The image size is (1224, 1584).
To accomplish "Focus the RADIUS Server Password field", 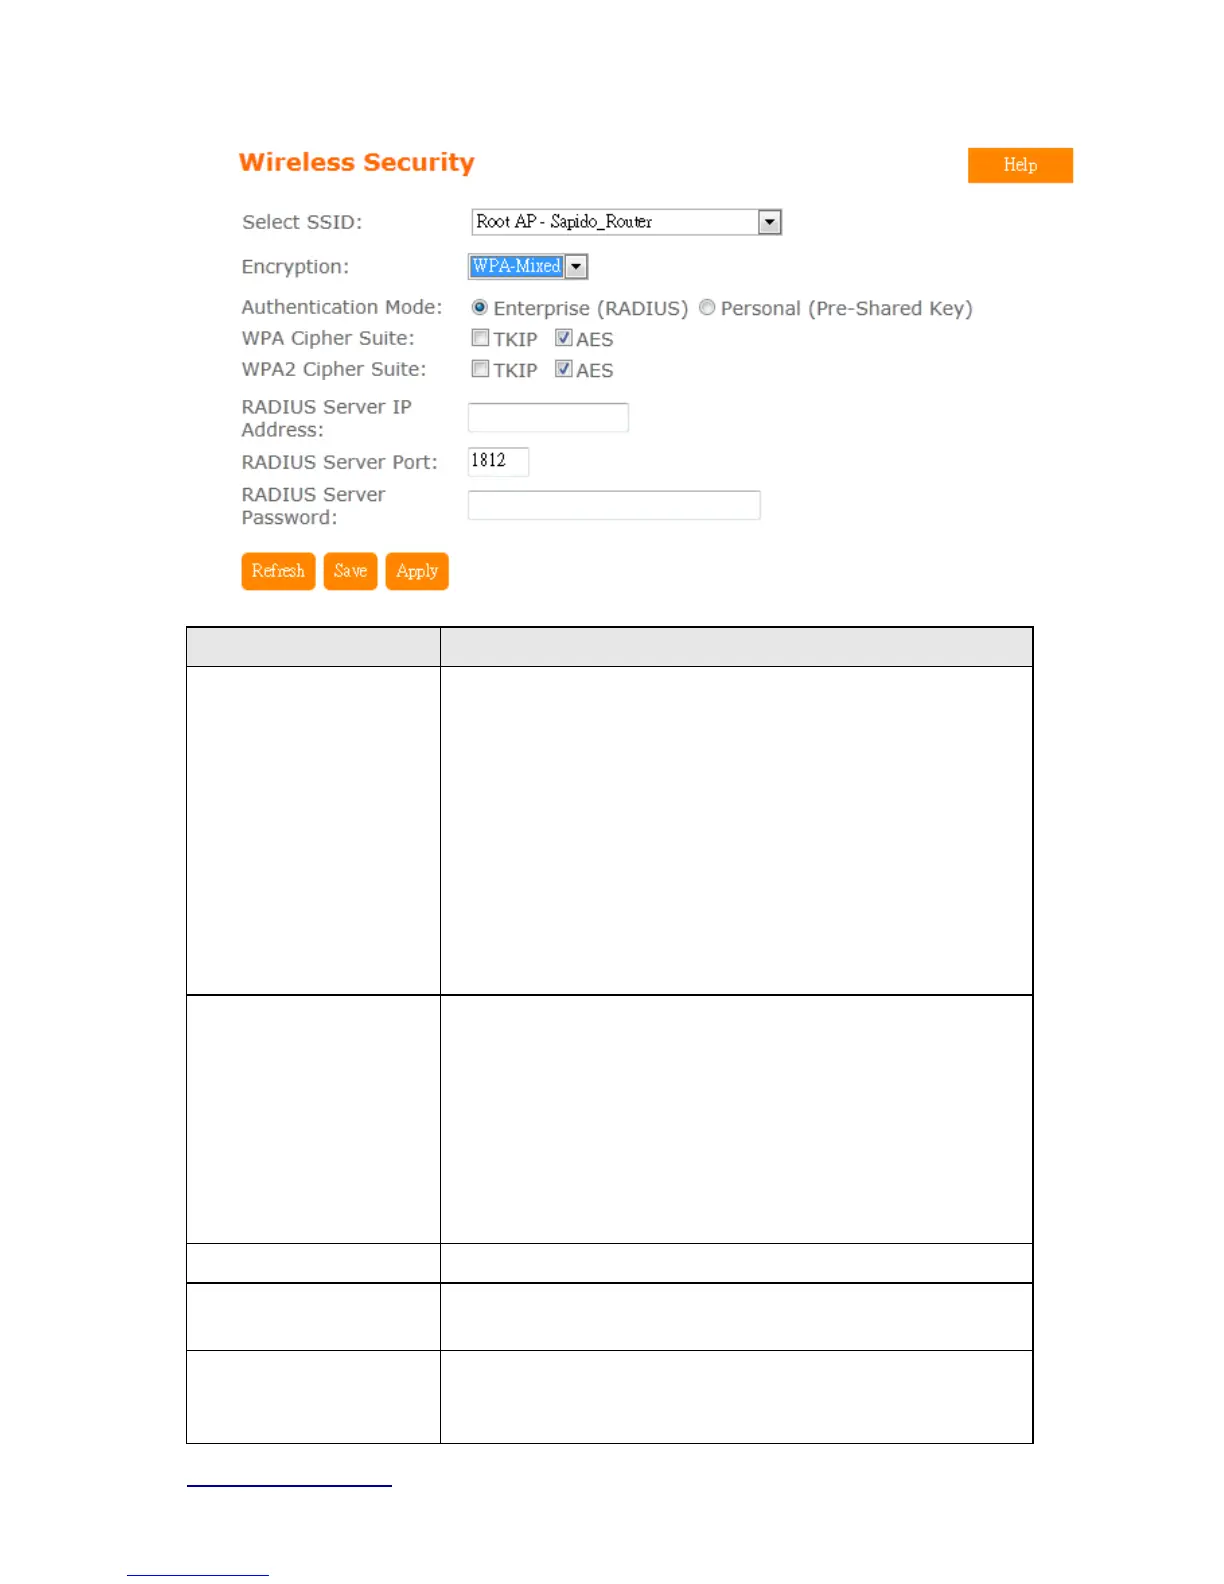I will (614, 505).
